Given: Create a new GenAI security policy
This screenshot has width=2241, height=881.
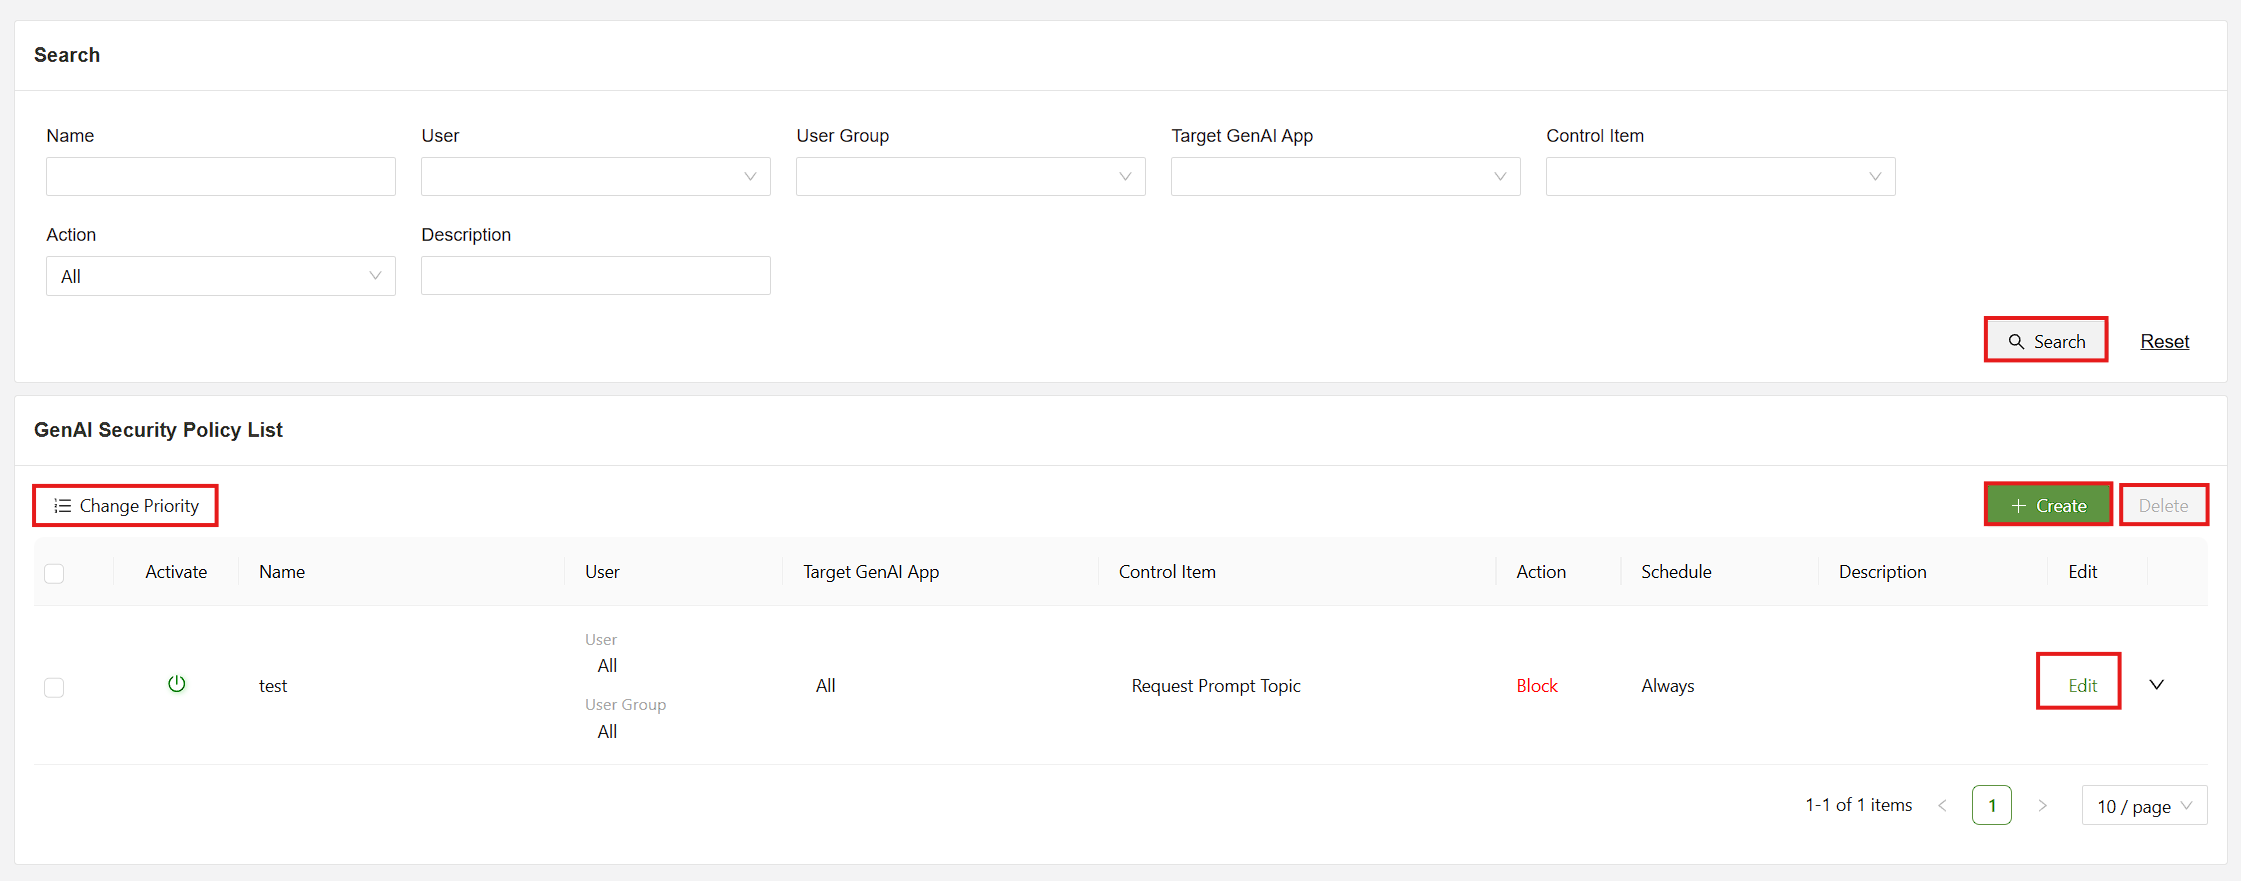Looking at the screenshot, I should point(2048,506).
